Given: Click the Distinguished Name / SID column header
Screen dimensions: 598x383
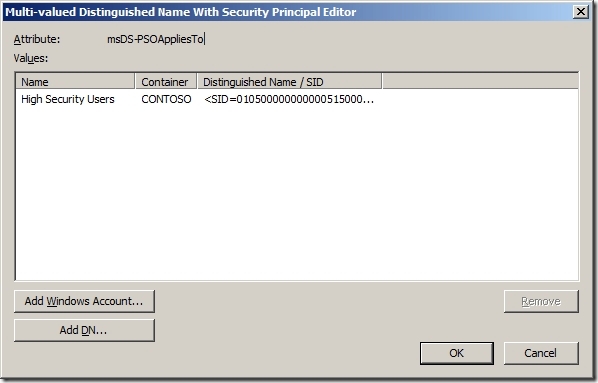Looking at the screenshot, I should click(x=289, y=82).
